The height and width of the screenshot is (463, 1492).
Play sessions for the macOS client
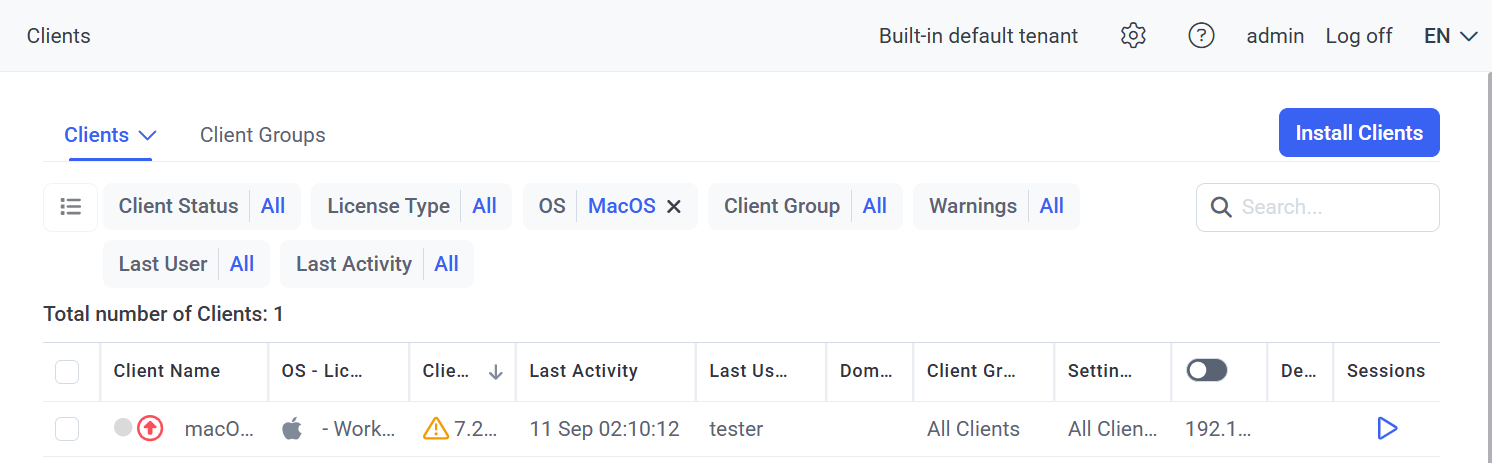(x=1386, y=429)
